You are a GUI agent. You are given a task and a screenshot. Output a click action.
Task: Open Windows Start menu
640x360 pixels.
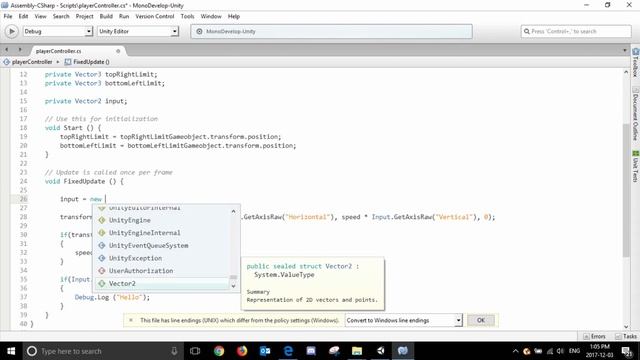tap(11, 351)
